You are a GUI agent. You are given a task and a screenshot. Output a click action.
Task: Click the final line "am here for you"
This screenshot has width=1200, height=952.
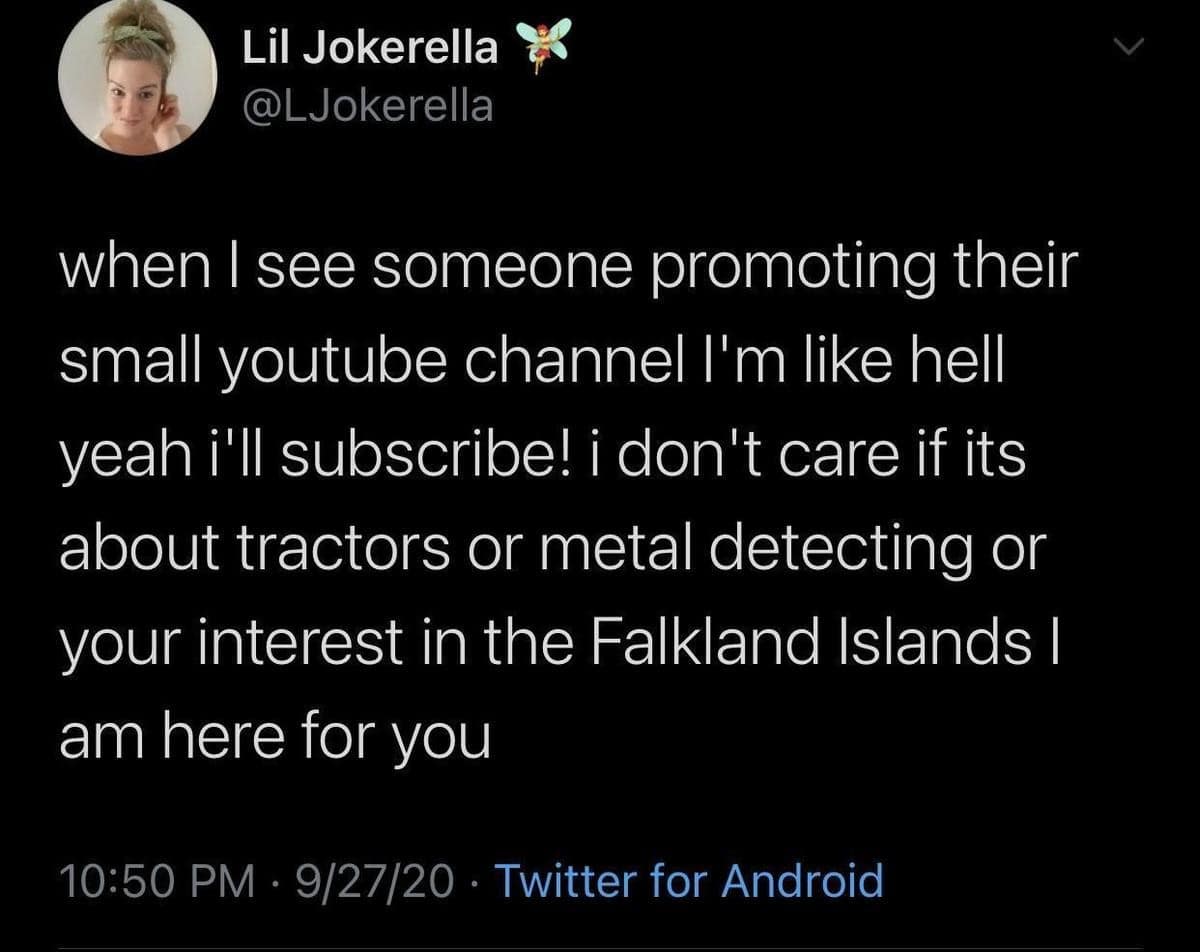click(x=275, y=738)
